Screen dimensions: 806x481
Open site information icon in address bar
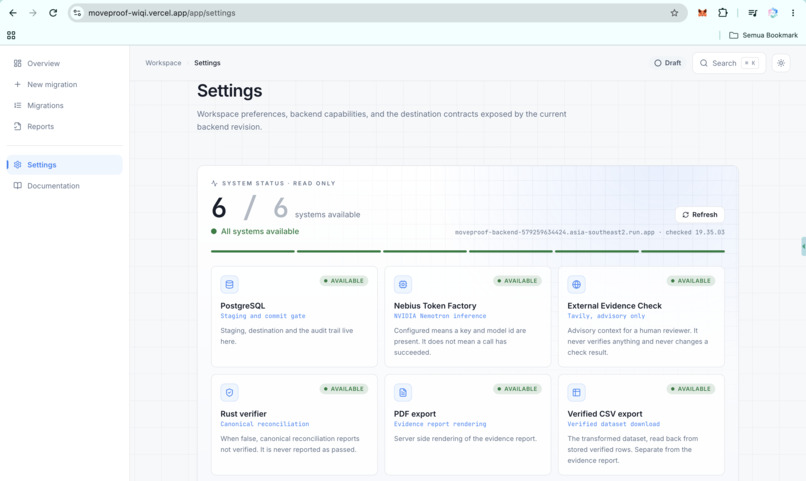pos(77,13)
